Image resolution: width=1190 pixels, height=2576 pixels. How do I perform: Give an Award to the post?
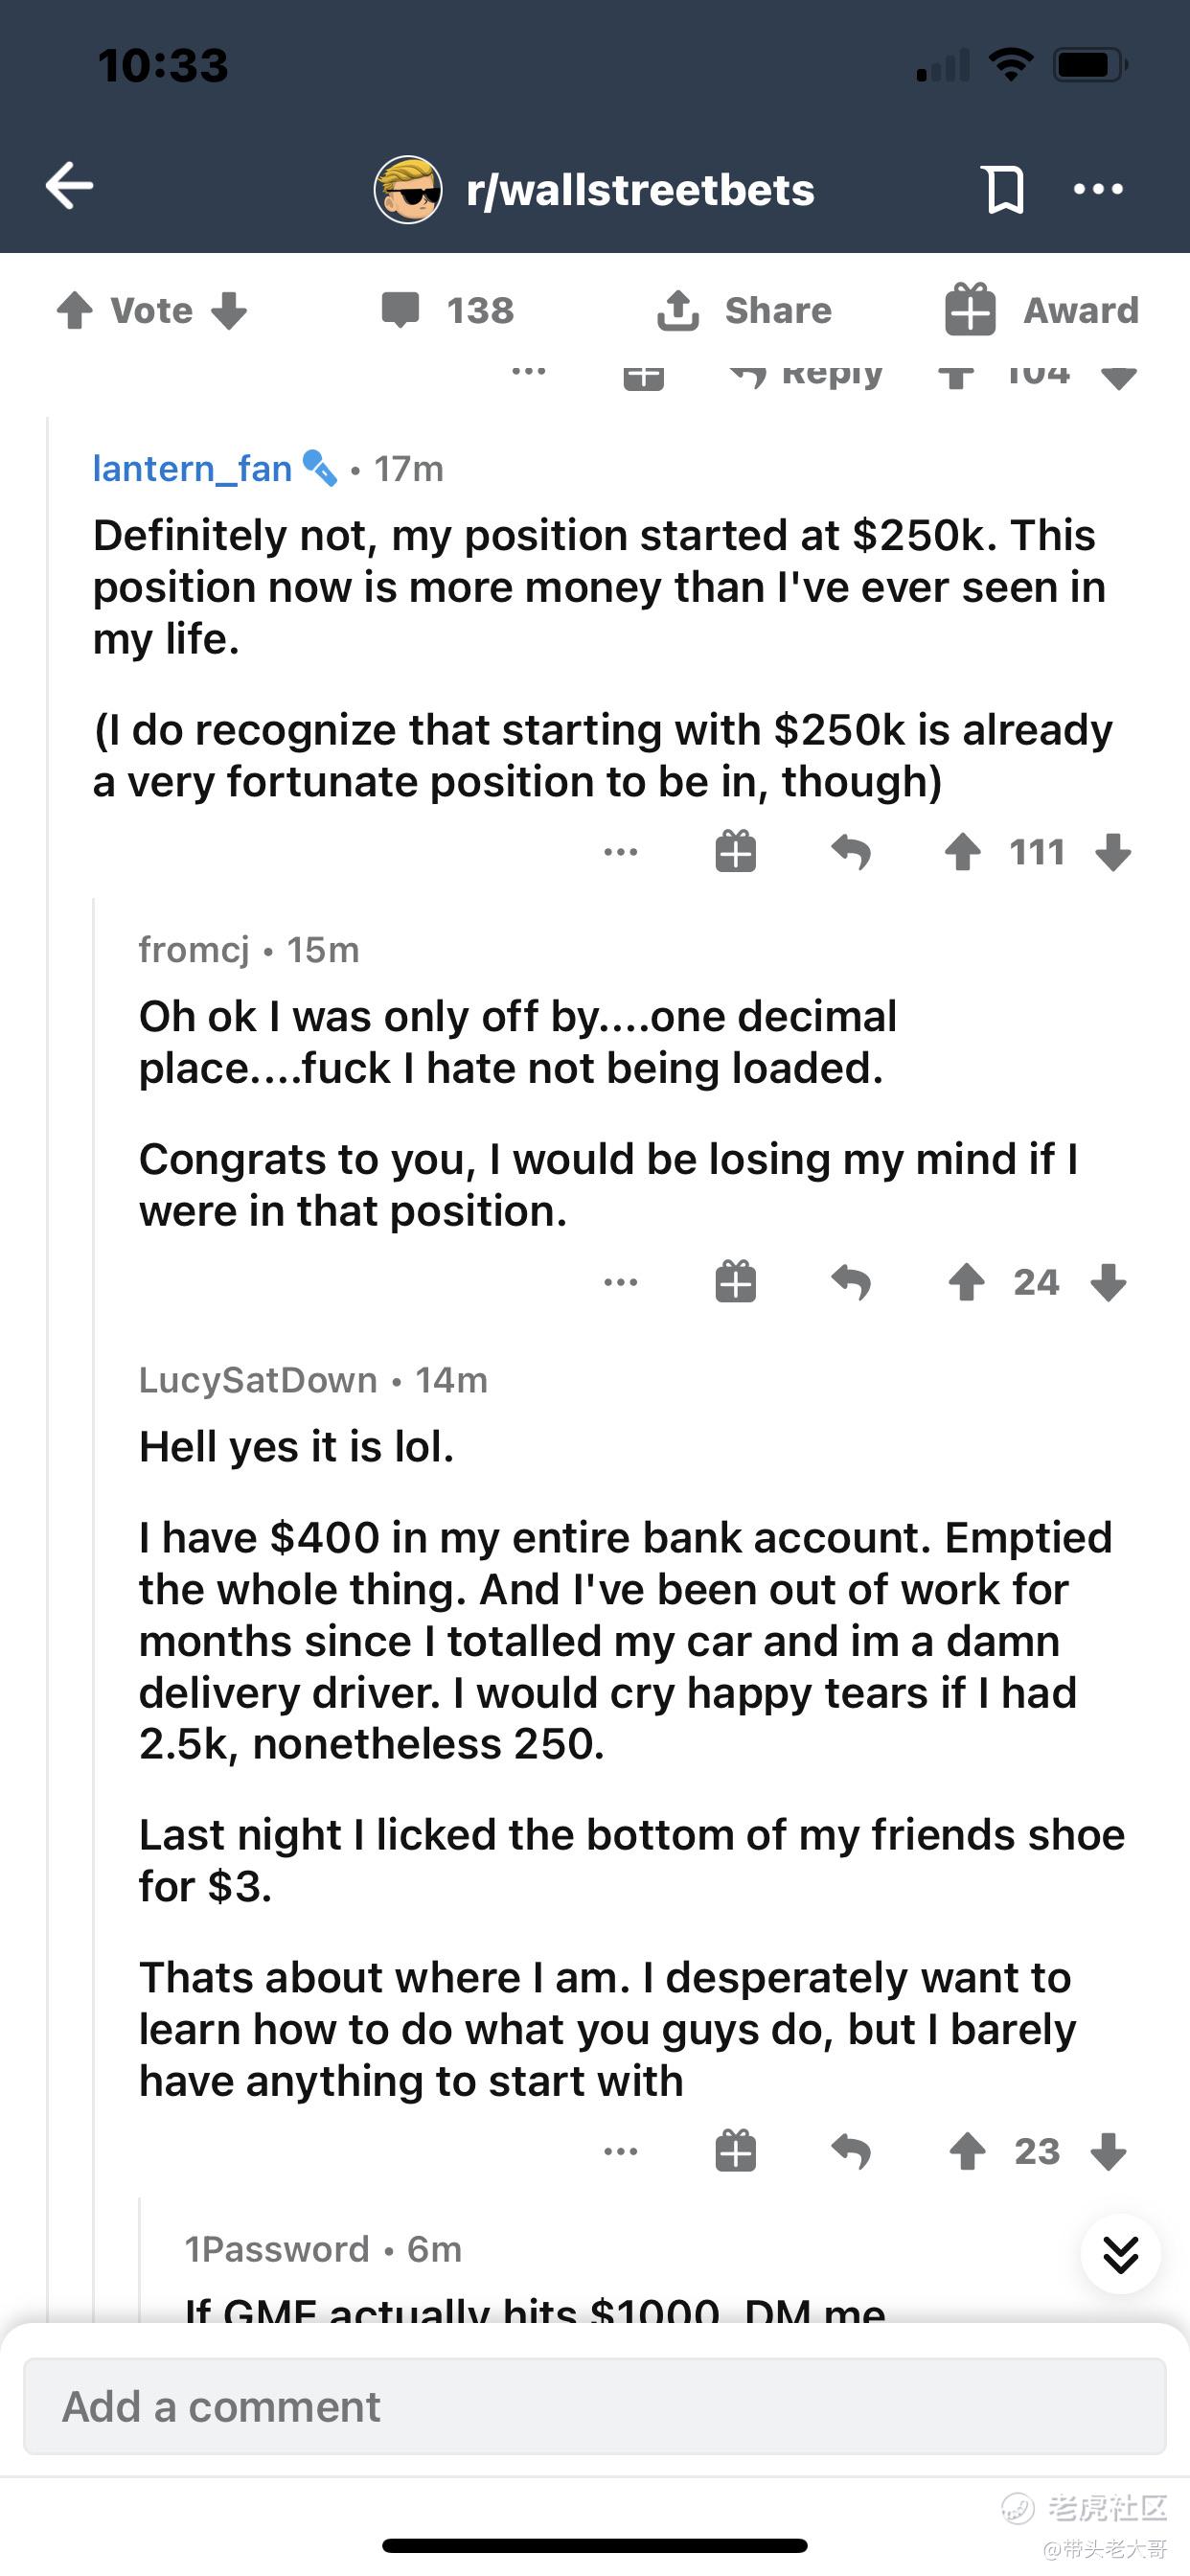click(1041, 311)
